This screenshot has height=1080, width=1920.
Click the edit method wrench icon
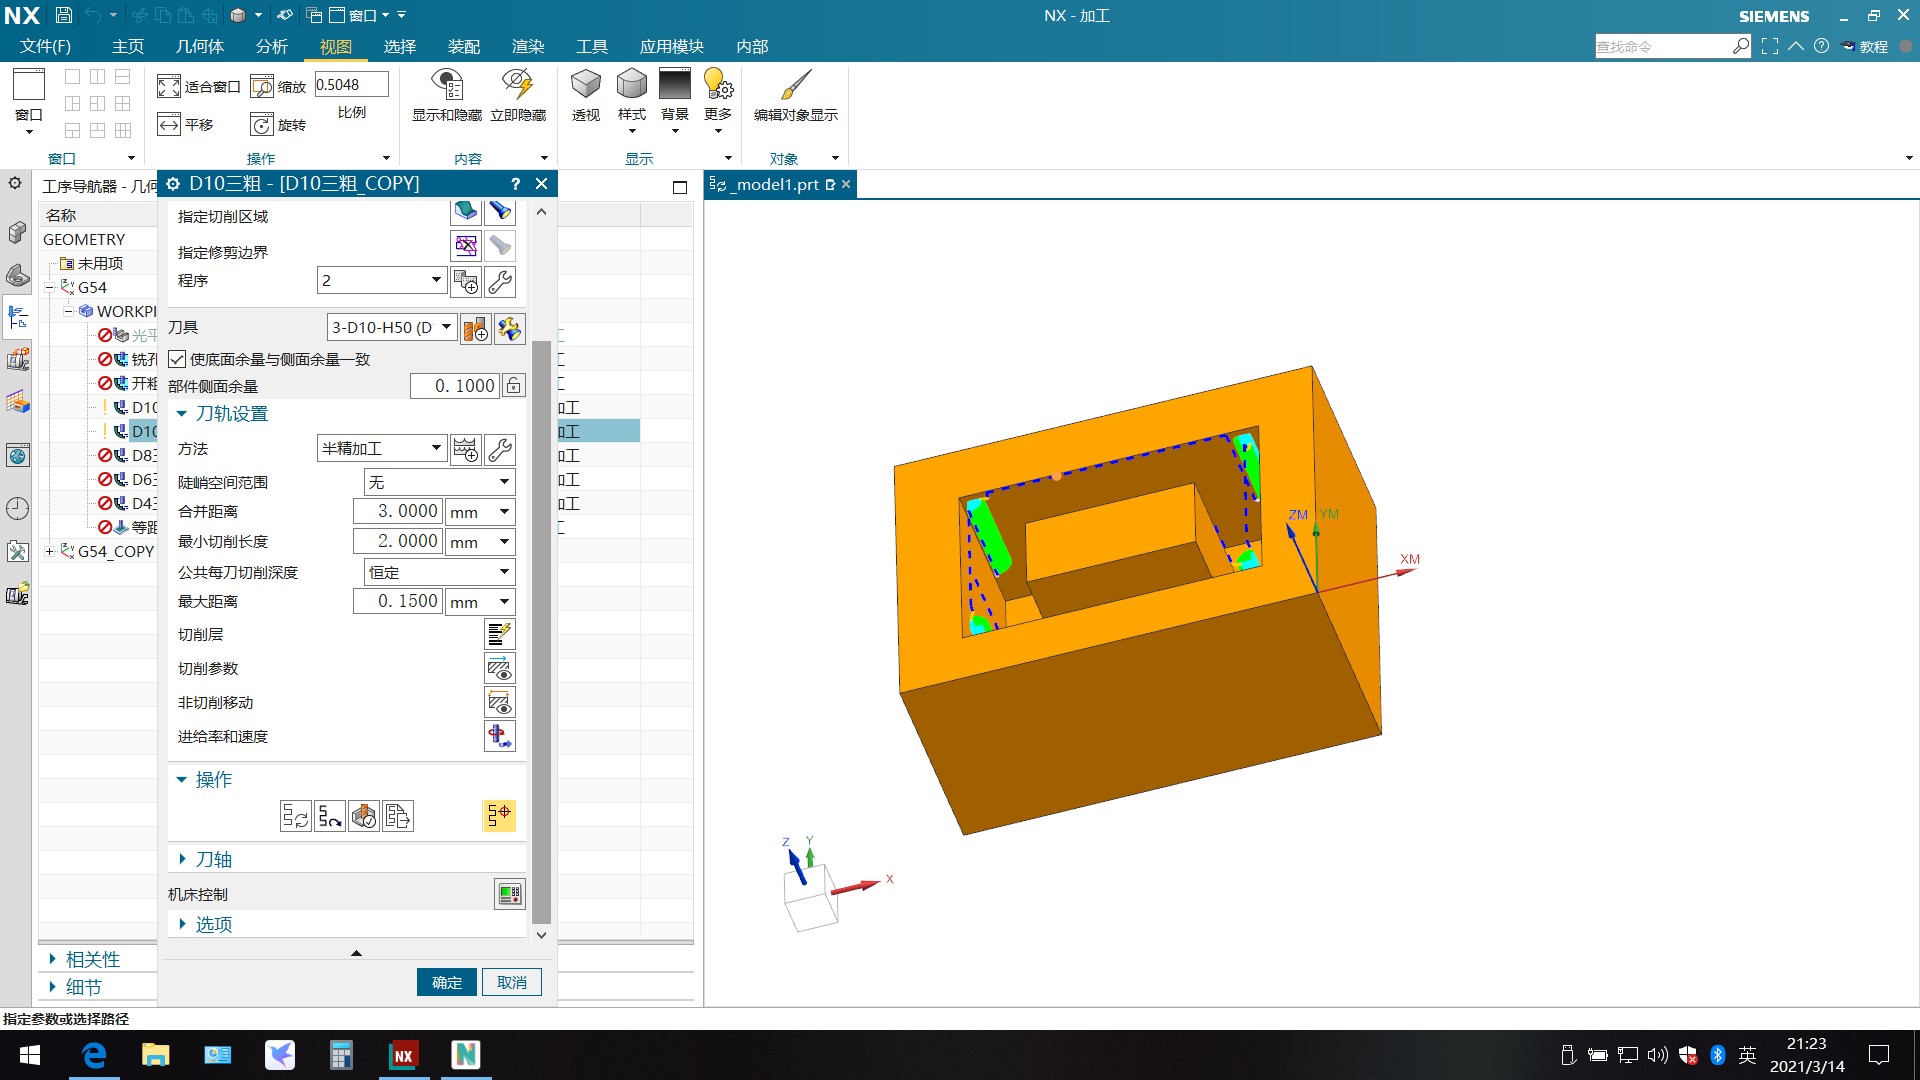(x=500, y=450)
